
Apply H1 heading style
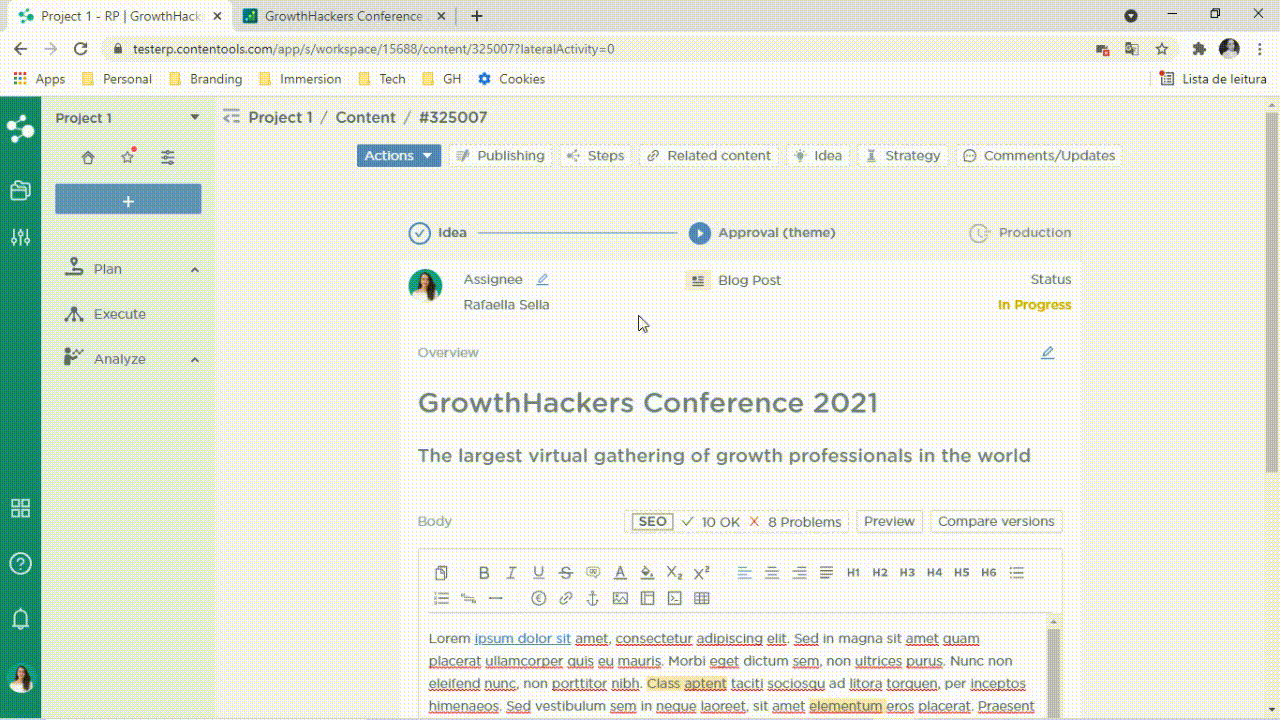point(853,573)
